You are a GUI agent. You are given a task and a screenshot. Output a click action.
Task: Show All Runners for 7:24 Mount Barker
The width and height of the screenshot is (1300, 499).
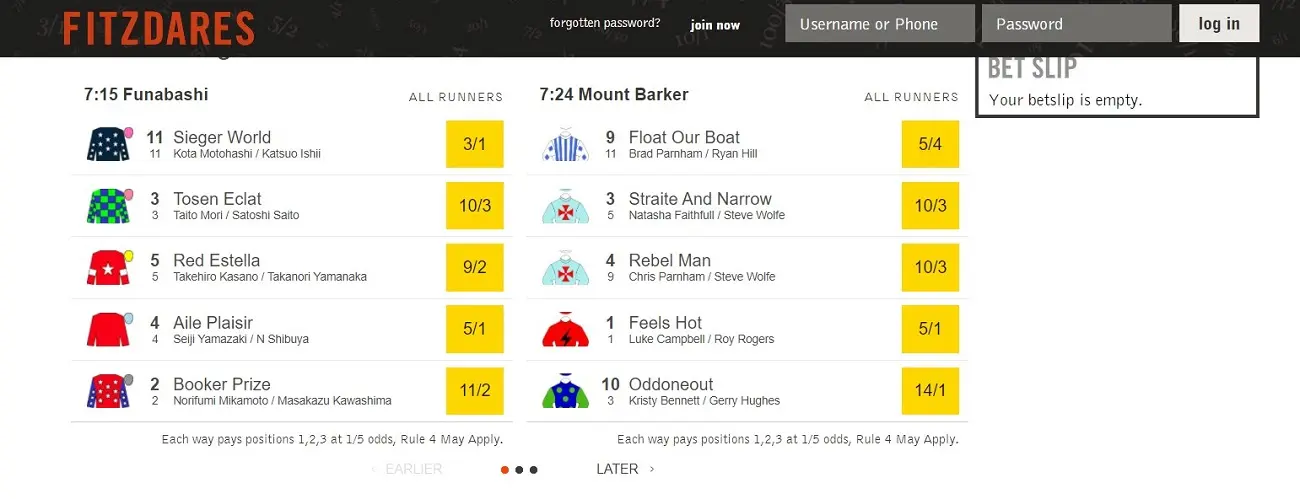911,97
